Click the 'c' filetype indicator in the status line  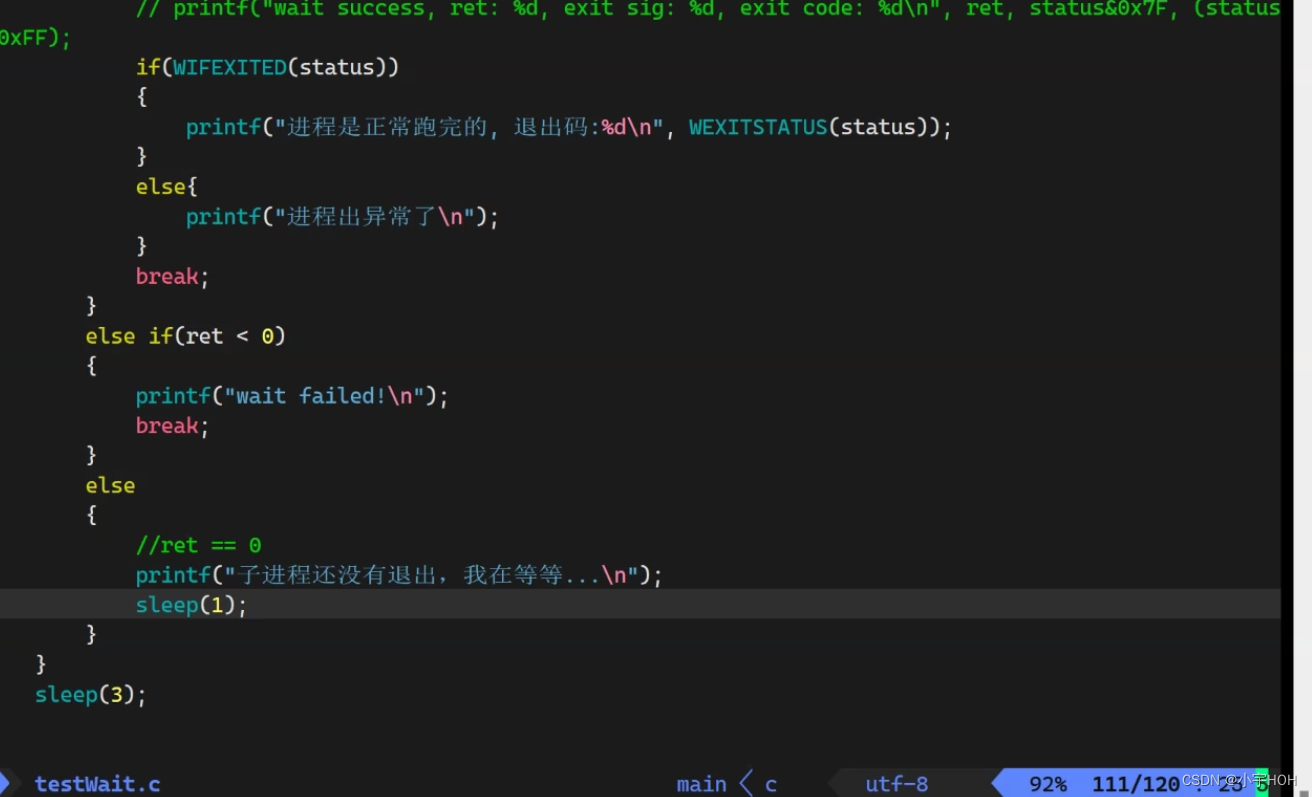pyautogui.click(x=771, y=784)
